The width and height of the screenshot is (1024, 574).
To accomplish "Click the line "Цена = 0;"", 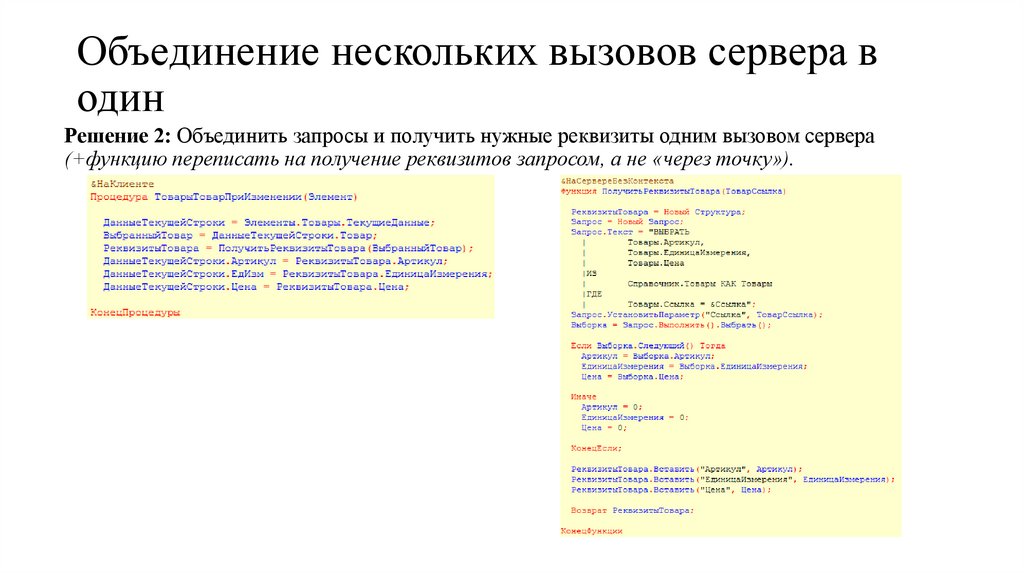I will tap(604, 428).
